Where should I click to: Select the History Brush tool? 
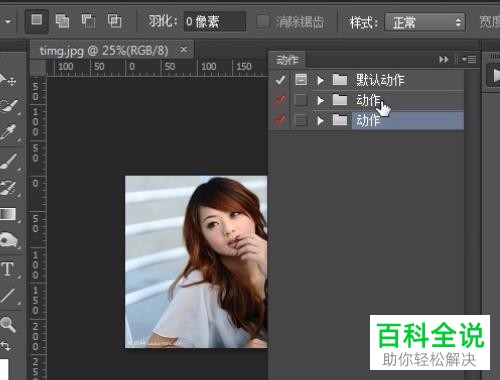point(8,188)
